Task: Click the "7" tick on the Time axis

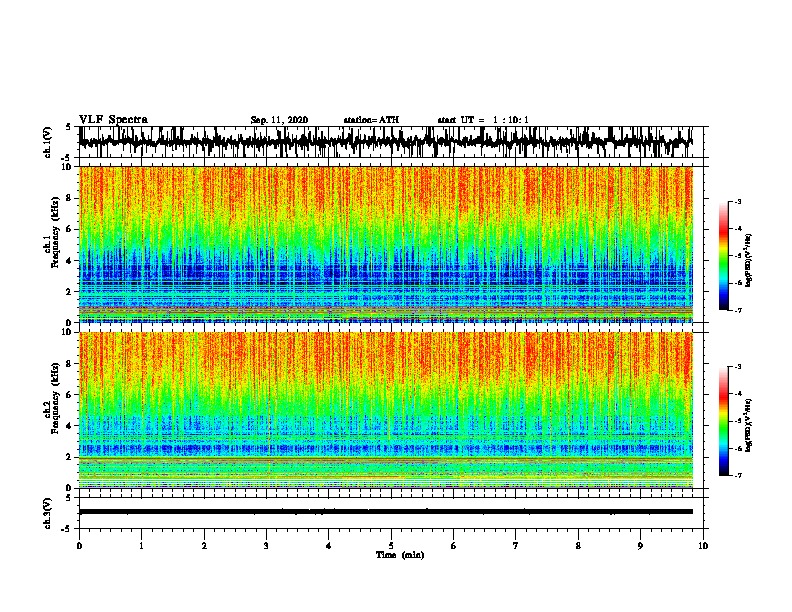Action: click(516, 546)
